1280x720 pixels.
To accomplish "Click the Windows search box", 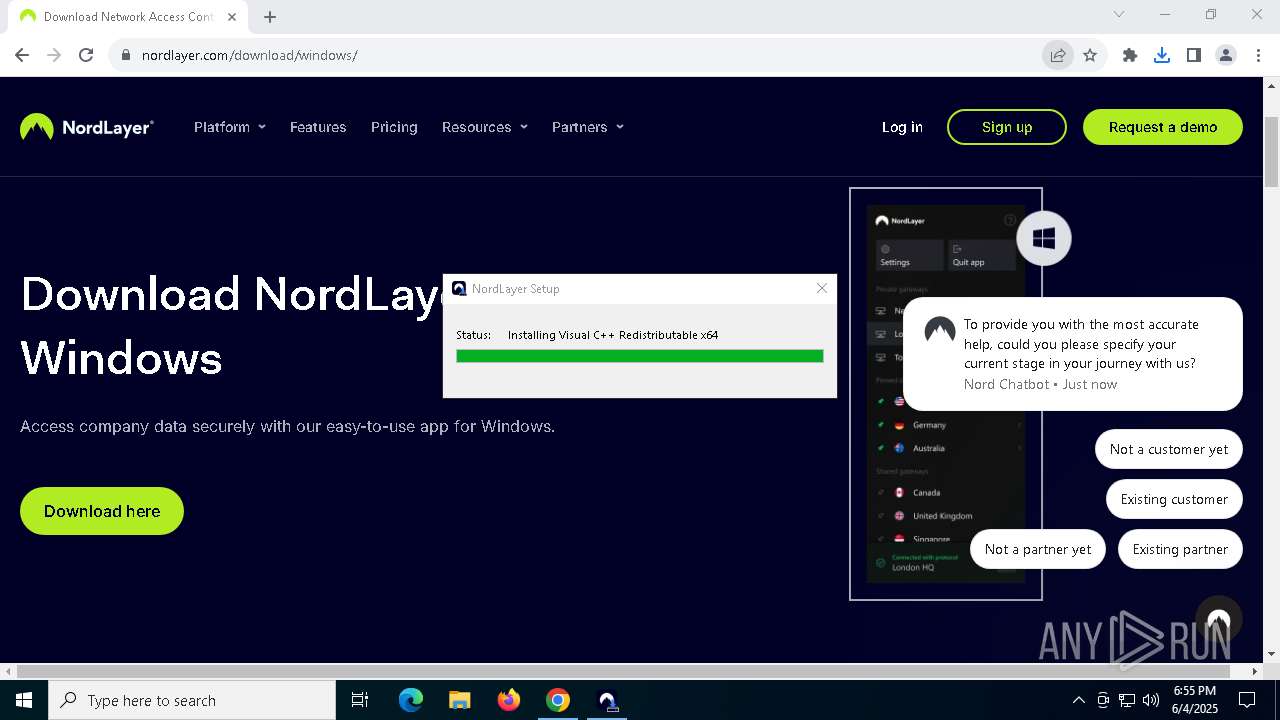I will 192,700.
